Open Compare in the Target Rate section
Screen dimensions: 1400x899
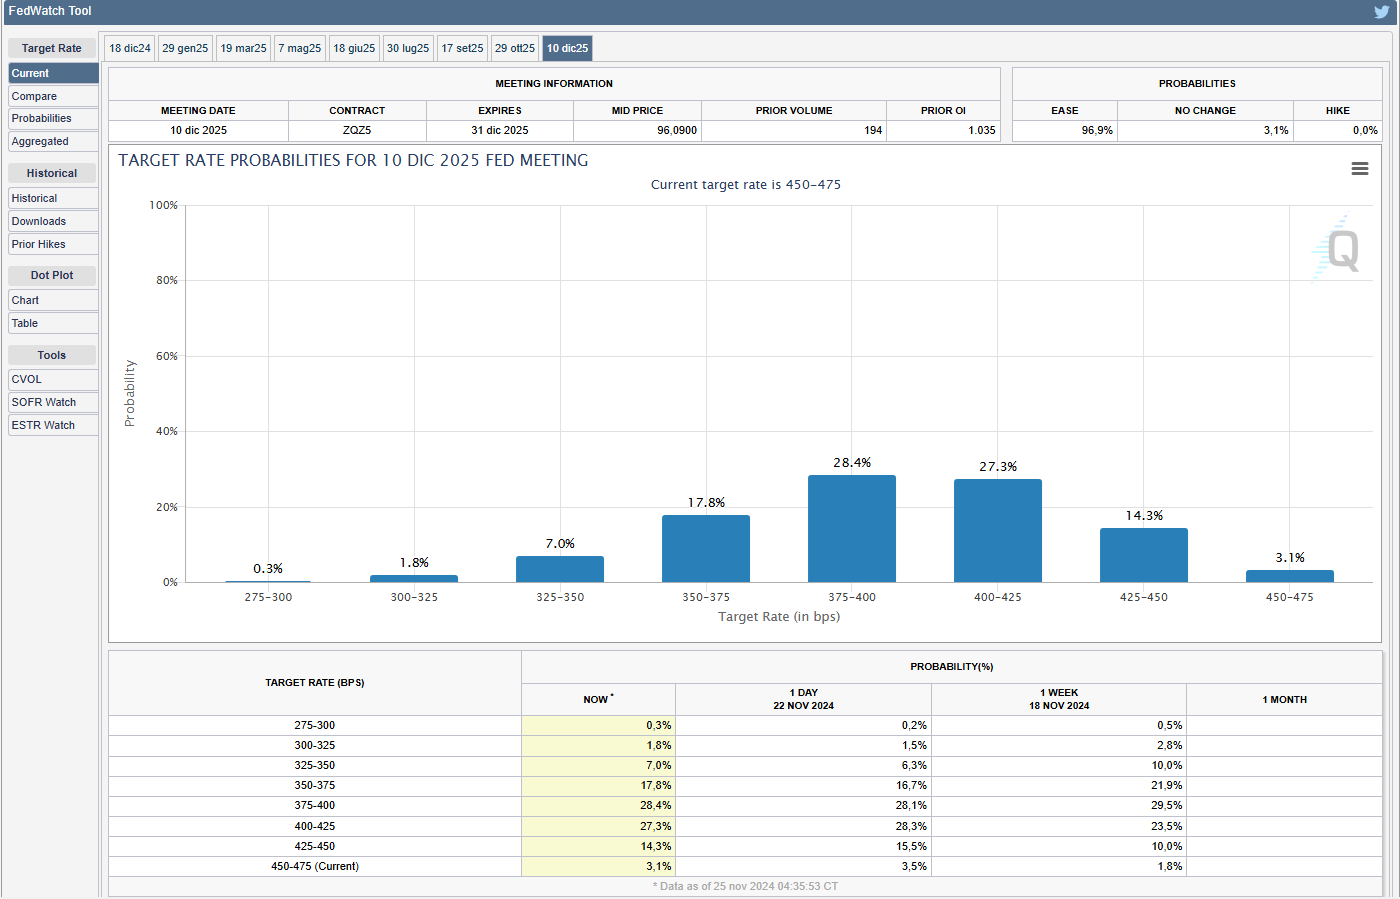tap(53, 96)
